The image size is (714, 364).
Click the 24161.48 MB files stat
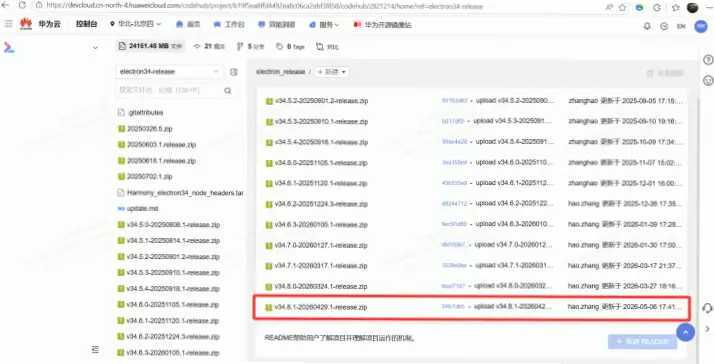tap(150, 46)
